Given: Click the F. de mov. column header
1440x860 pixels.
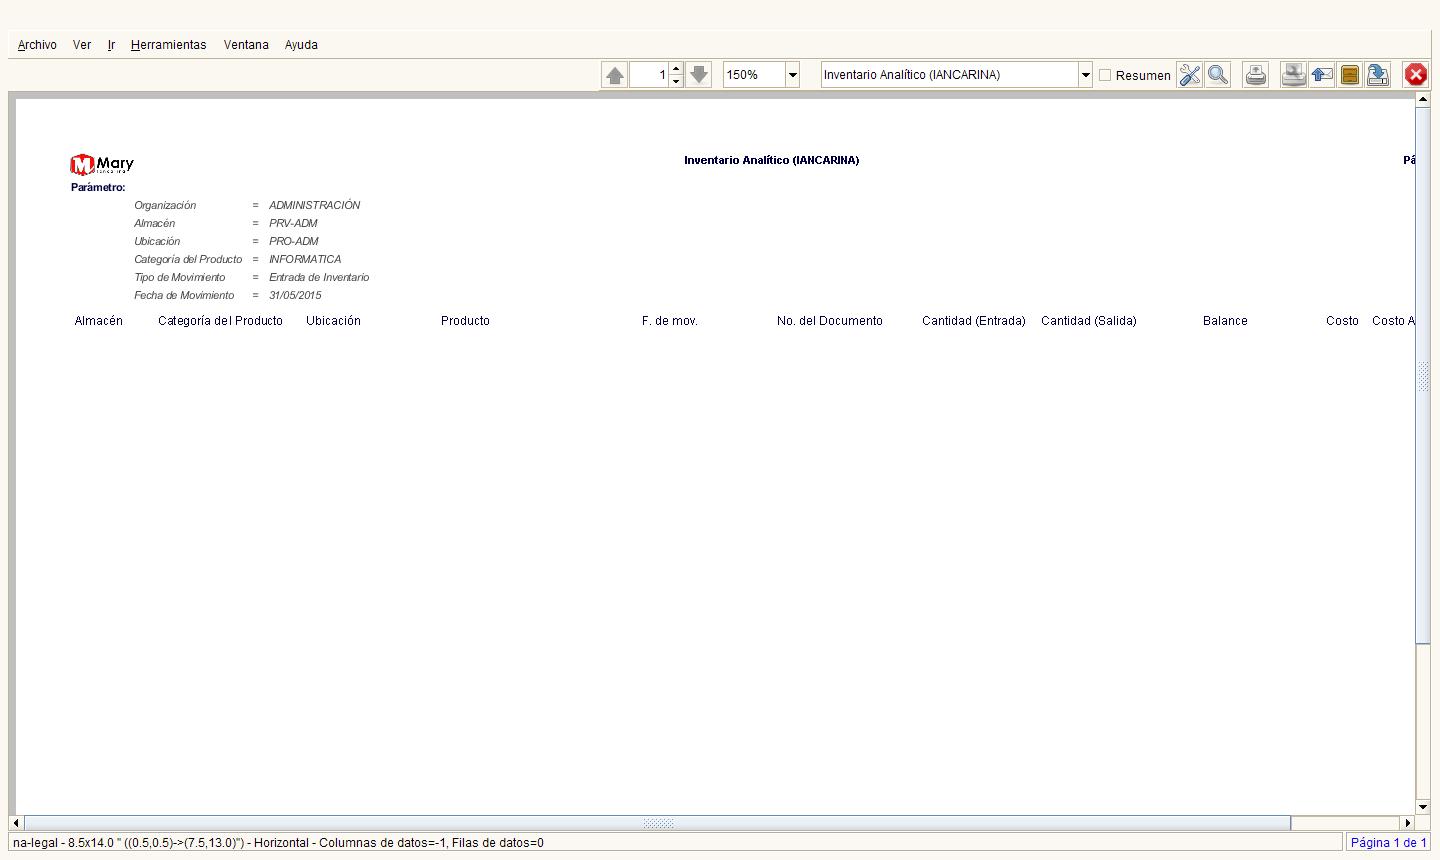Looking at the screenshot, I should click(670, 321).
